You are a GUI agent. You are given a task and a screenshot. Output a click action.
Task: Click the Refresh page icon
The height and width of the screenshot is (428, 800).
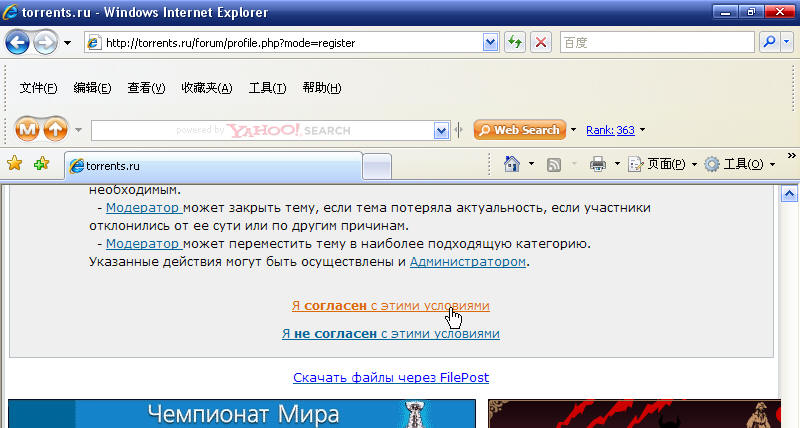515,42
